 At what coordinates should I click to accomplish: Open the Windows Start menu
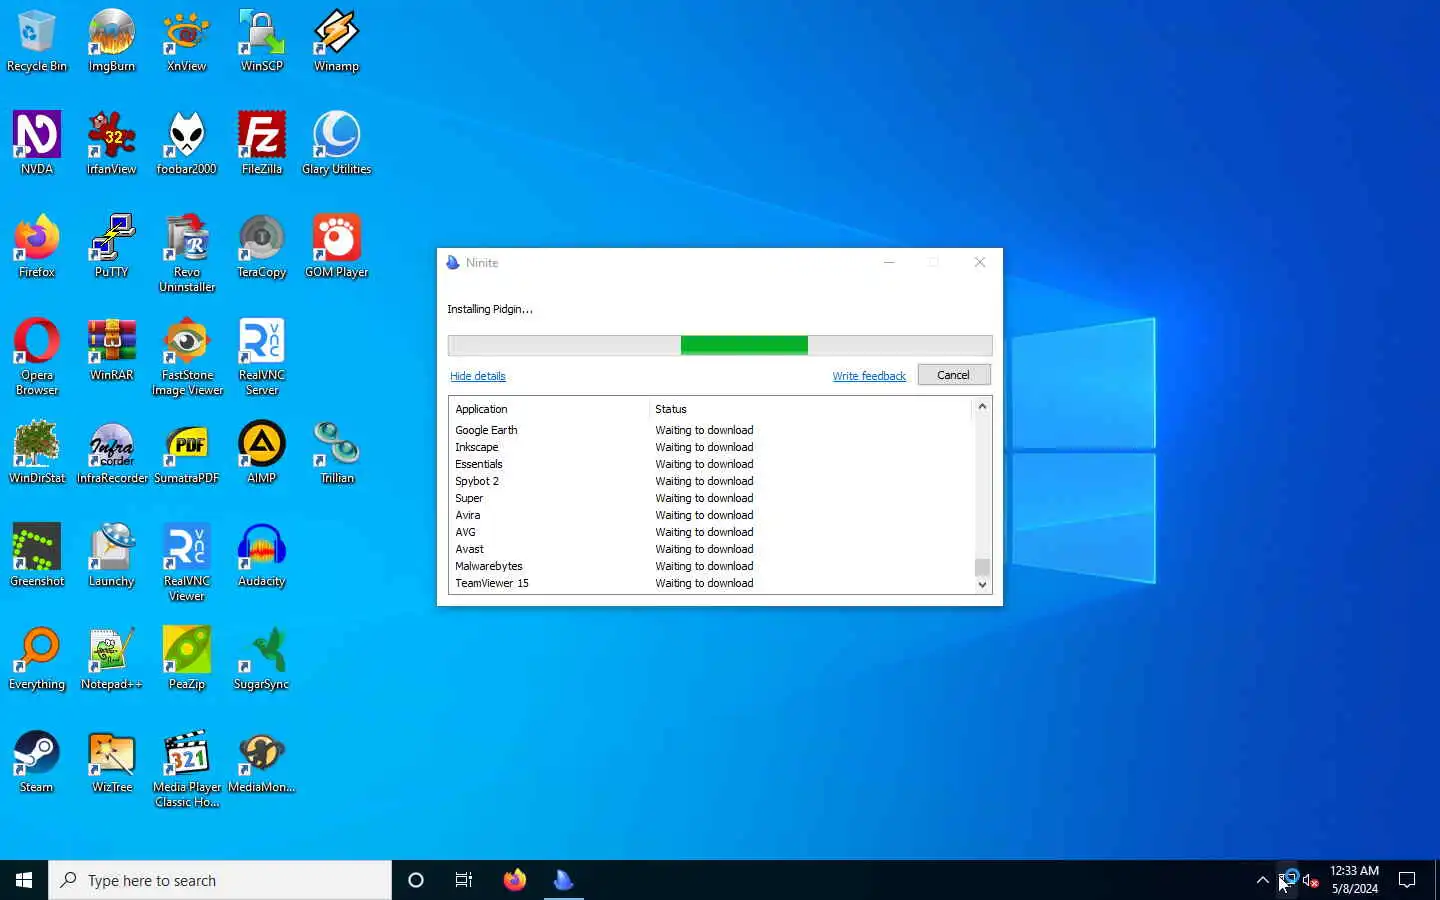(x=24, y=880)
